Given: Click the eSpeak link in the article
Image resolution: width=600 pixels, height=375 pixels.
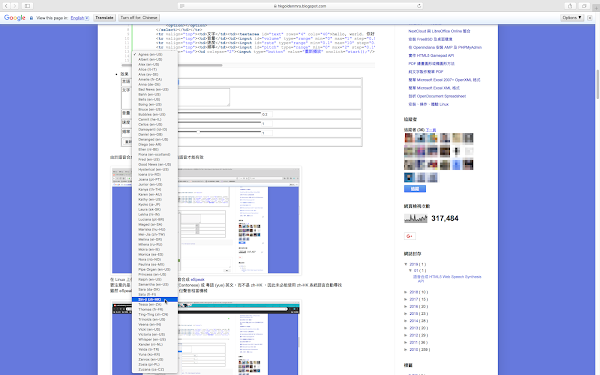Looking at the screenshot, I should coord(197,280).
